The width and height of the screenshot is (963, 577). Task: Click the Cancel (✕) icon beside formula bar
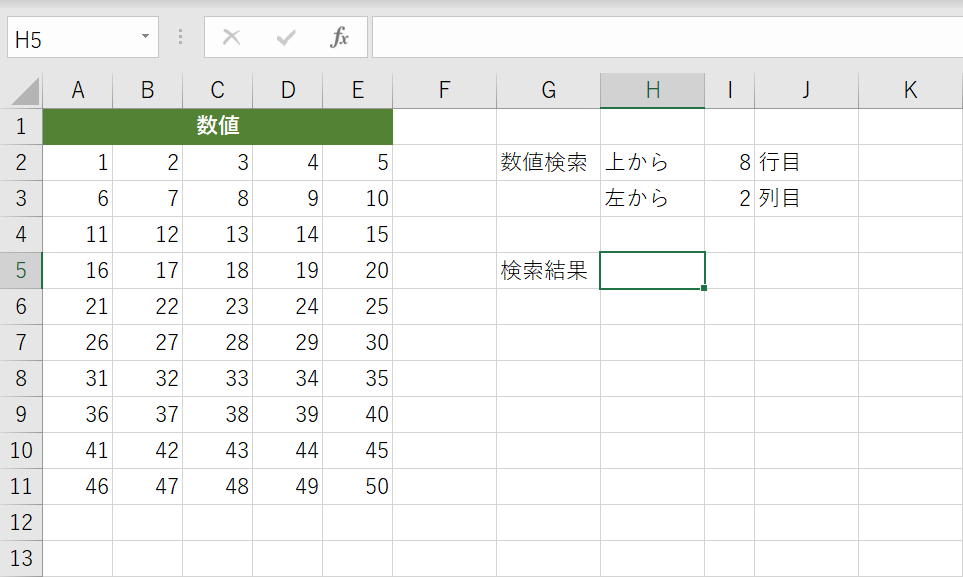point(231,38)
